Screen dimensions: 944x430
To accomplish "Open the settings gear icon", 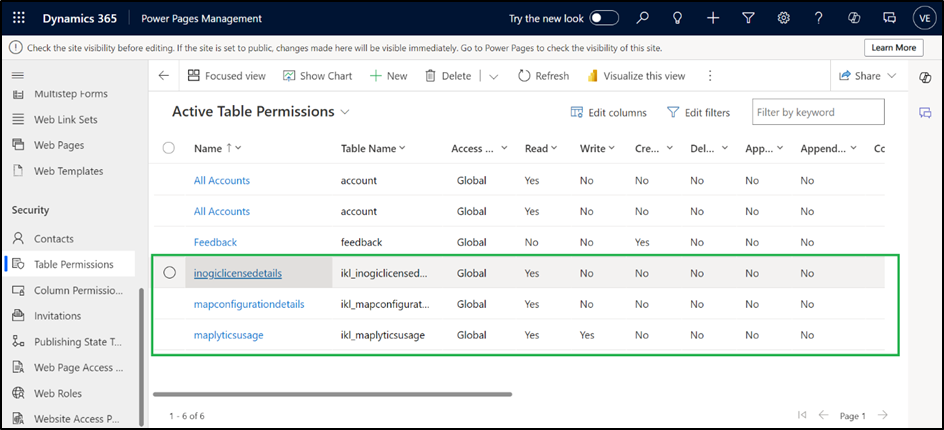I will click(x=784, y=18).
